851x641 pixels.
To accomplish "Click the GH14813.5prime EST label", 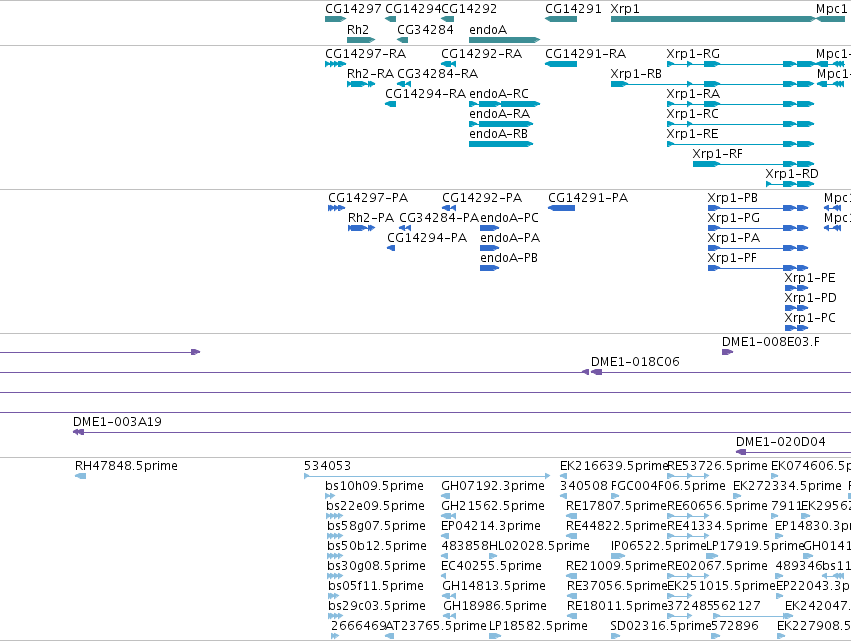I will click(x=494, y=587).
